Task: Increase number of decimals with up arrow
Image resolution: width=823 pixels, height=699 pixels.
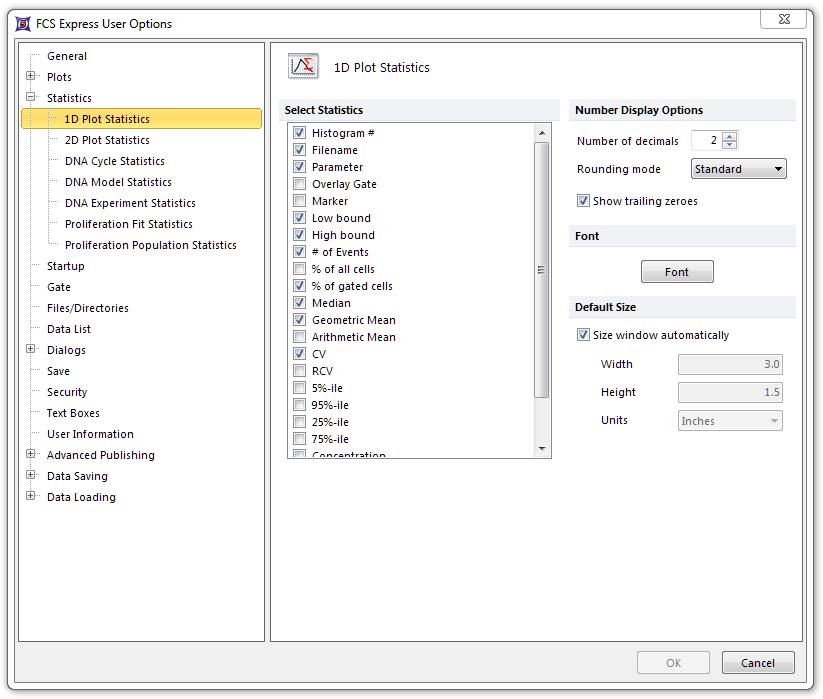Action: (x=730, y=137)
